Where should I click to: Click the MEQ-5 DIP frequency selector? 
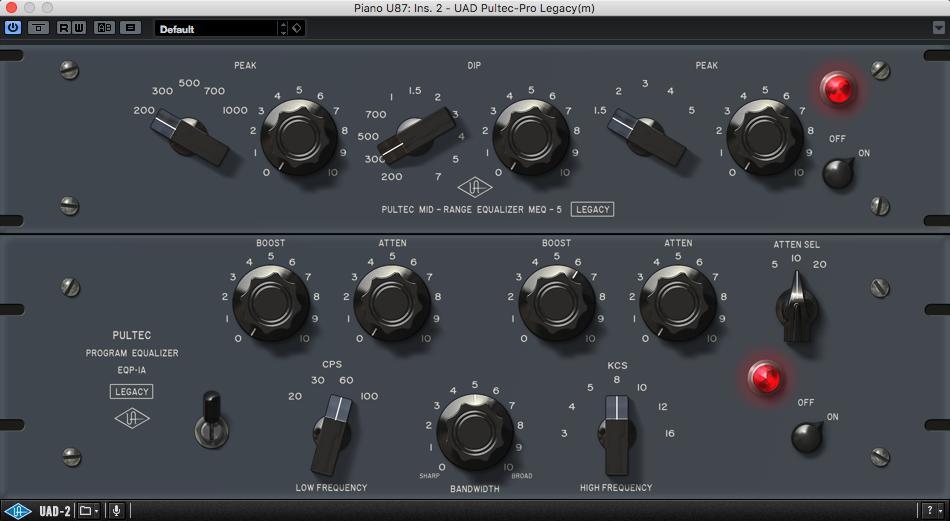416,137
